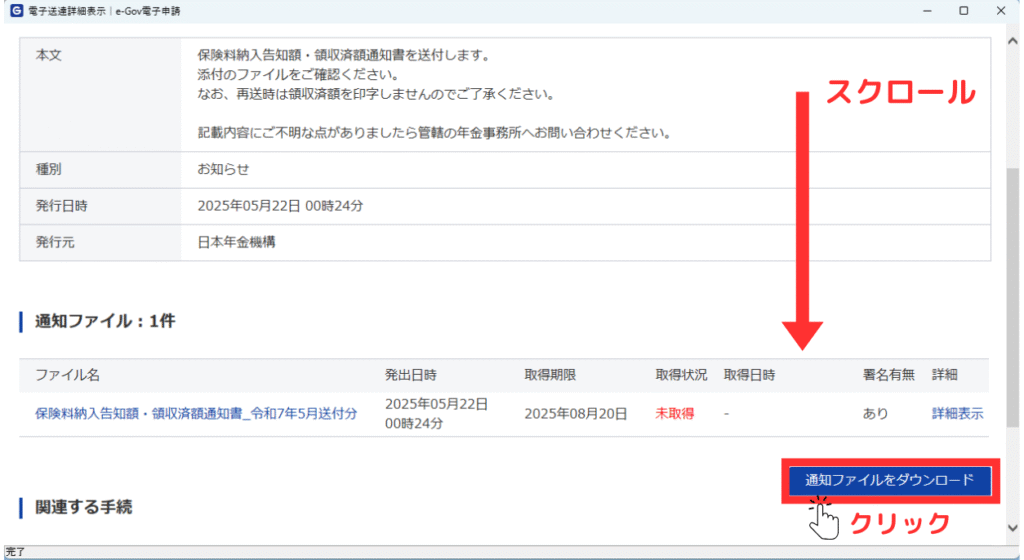Image resolution: width=1024 pixels, height=560 pixels.
Task: Click the 取得状況 column header
Action: pyautogui.click(x=681, y=375)
